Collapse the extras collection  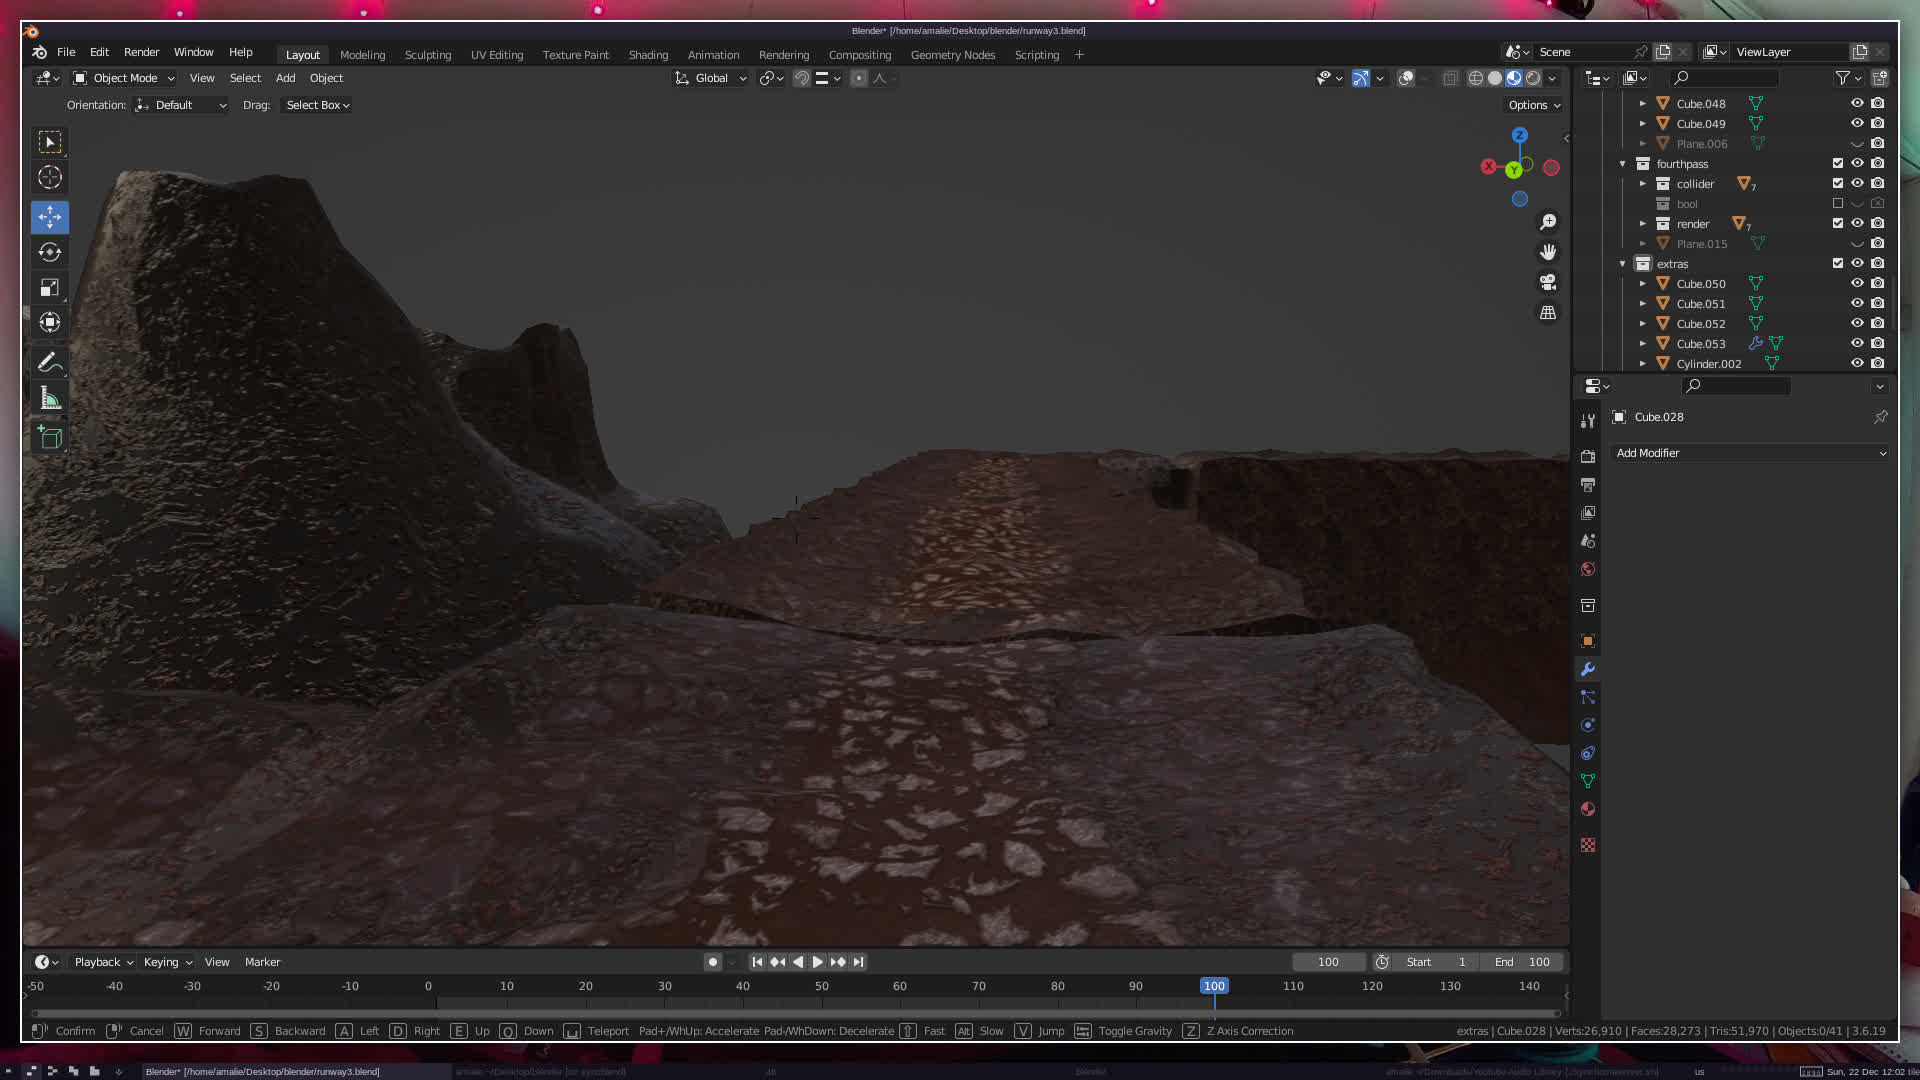(x=1623, y=264)
